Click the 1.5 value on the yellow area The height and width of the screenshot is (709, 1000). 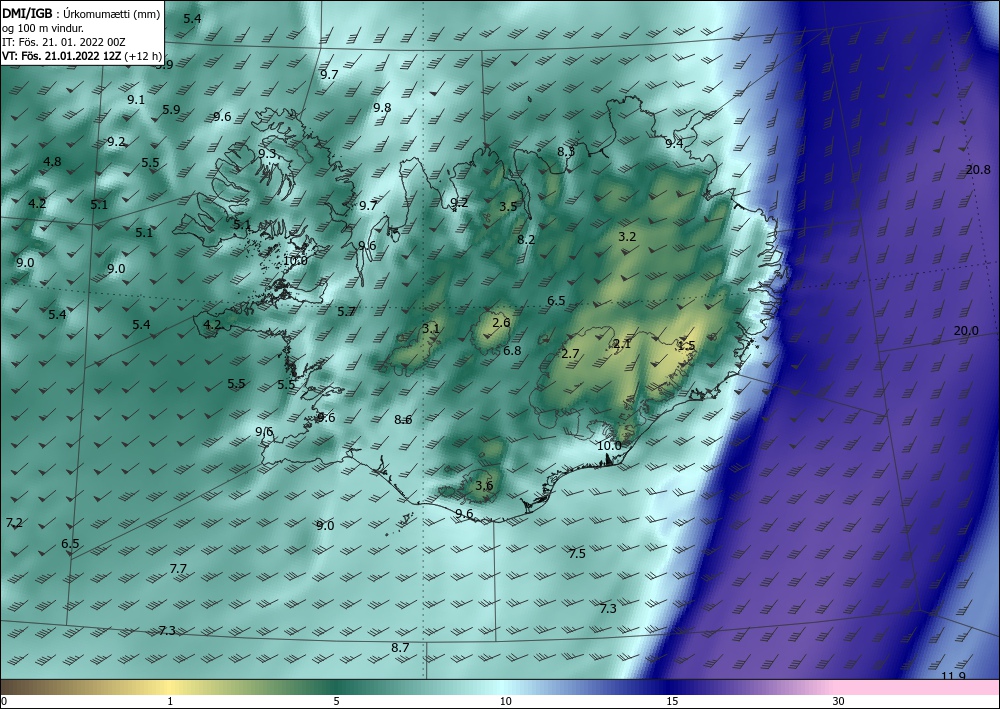[x=686, y=346]
